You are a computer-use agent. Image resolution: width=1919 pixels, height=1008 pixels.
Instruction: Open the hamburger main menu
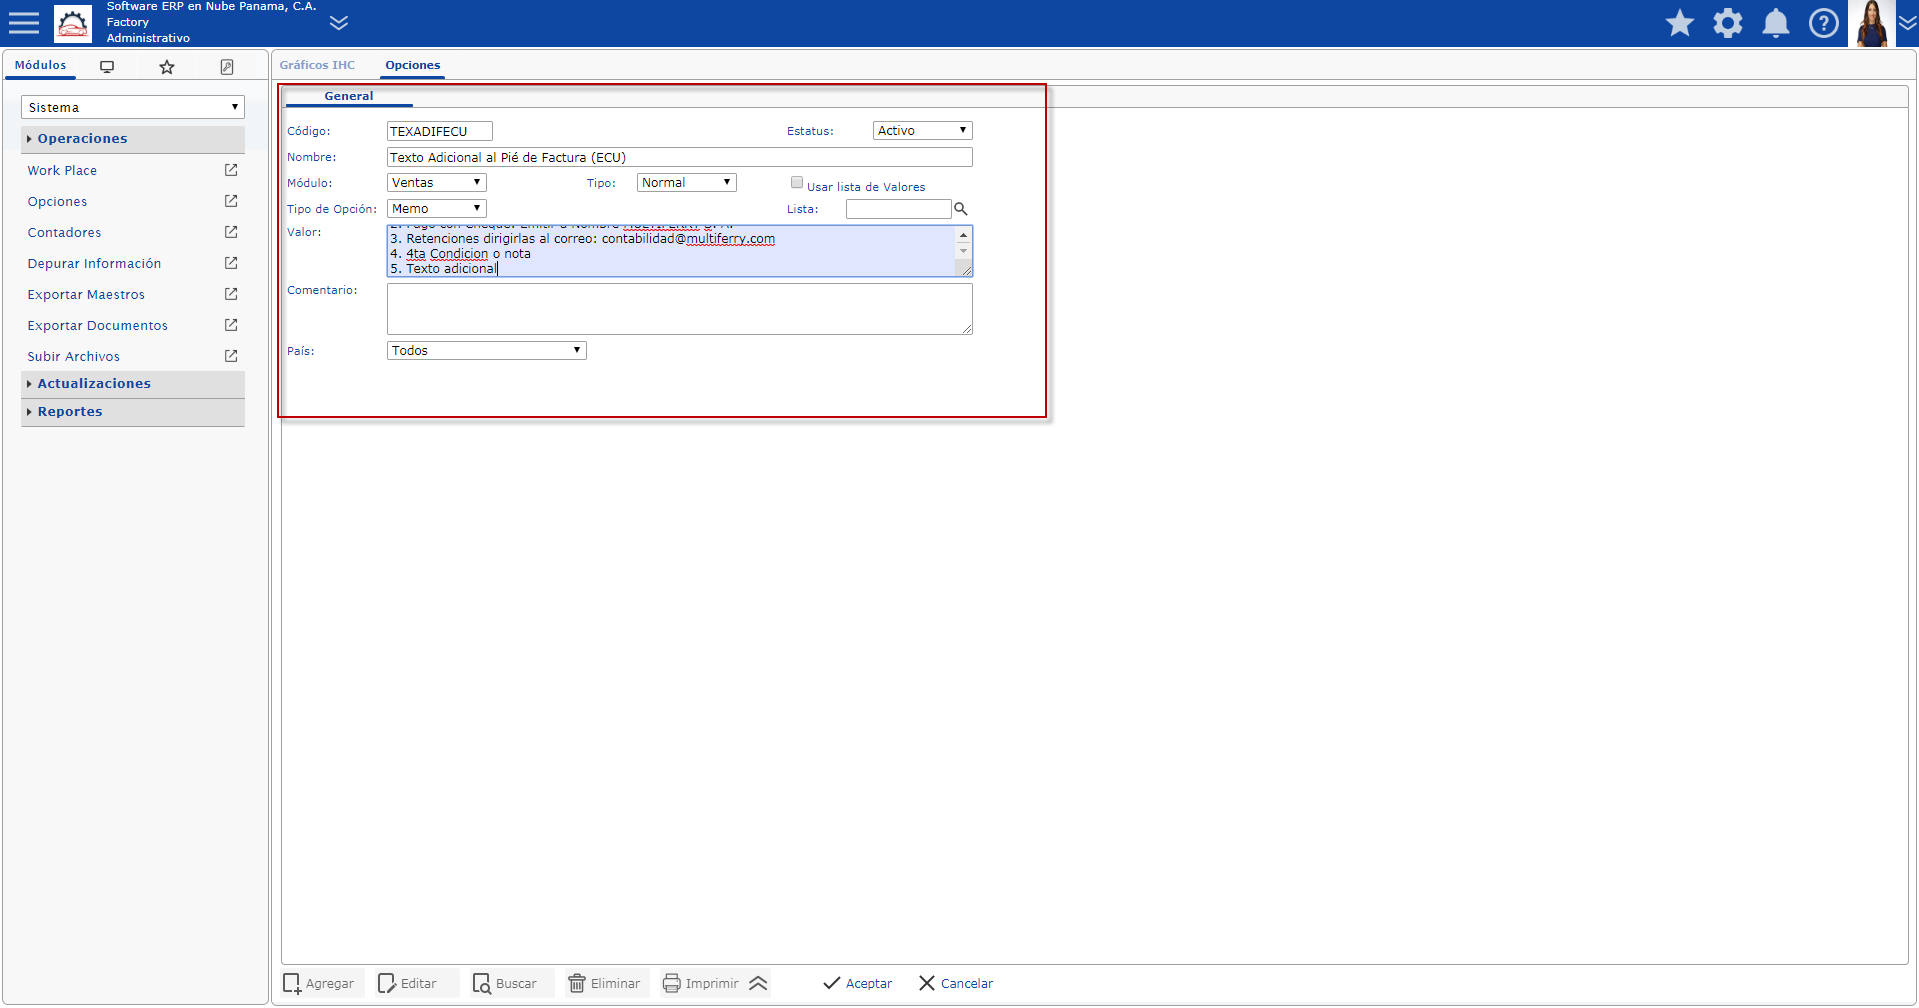pyautogui.click(x=23, y=23)
